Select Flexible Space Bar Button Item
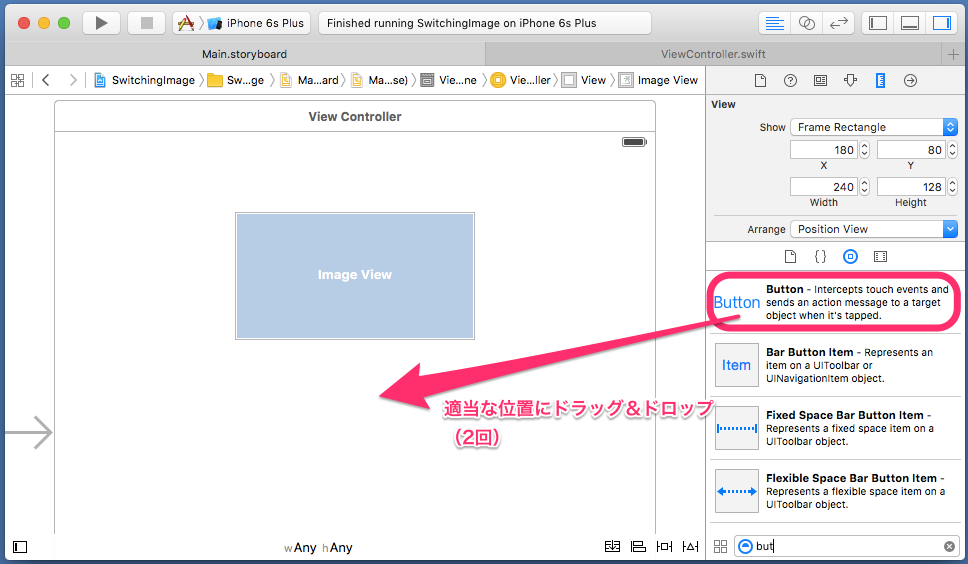This screenshot has height=564, width=968. point(837,491)
